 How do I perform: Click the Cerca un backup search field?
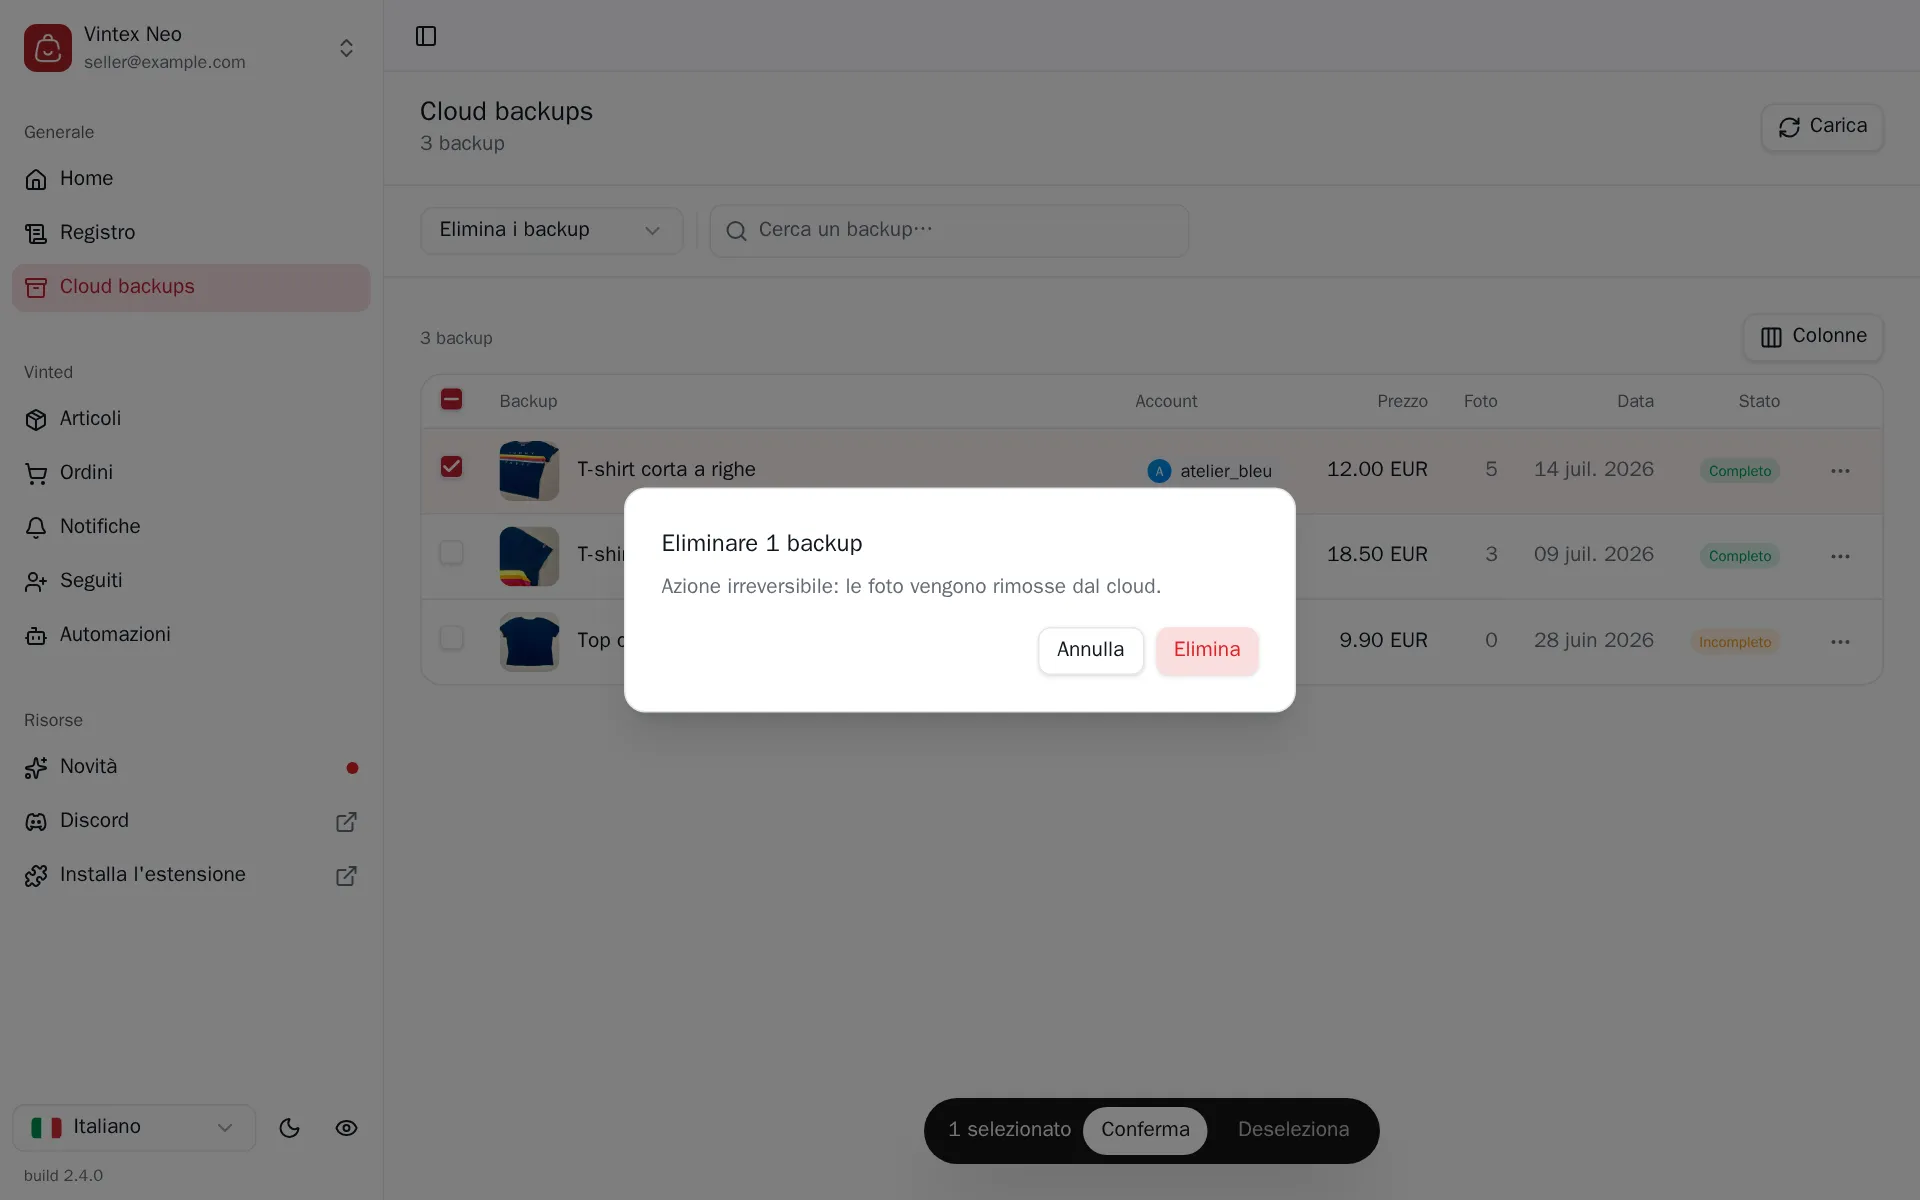pyautogui.click(x=949, y=231)
